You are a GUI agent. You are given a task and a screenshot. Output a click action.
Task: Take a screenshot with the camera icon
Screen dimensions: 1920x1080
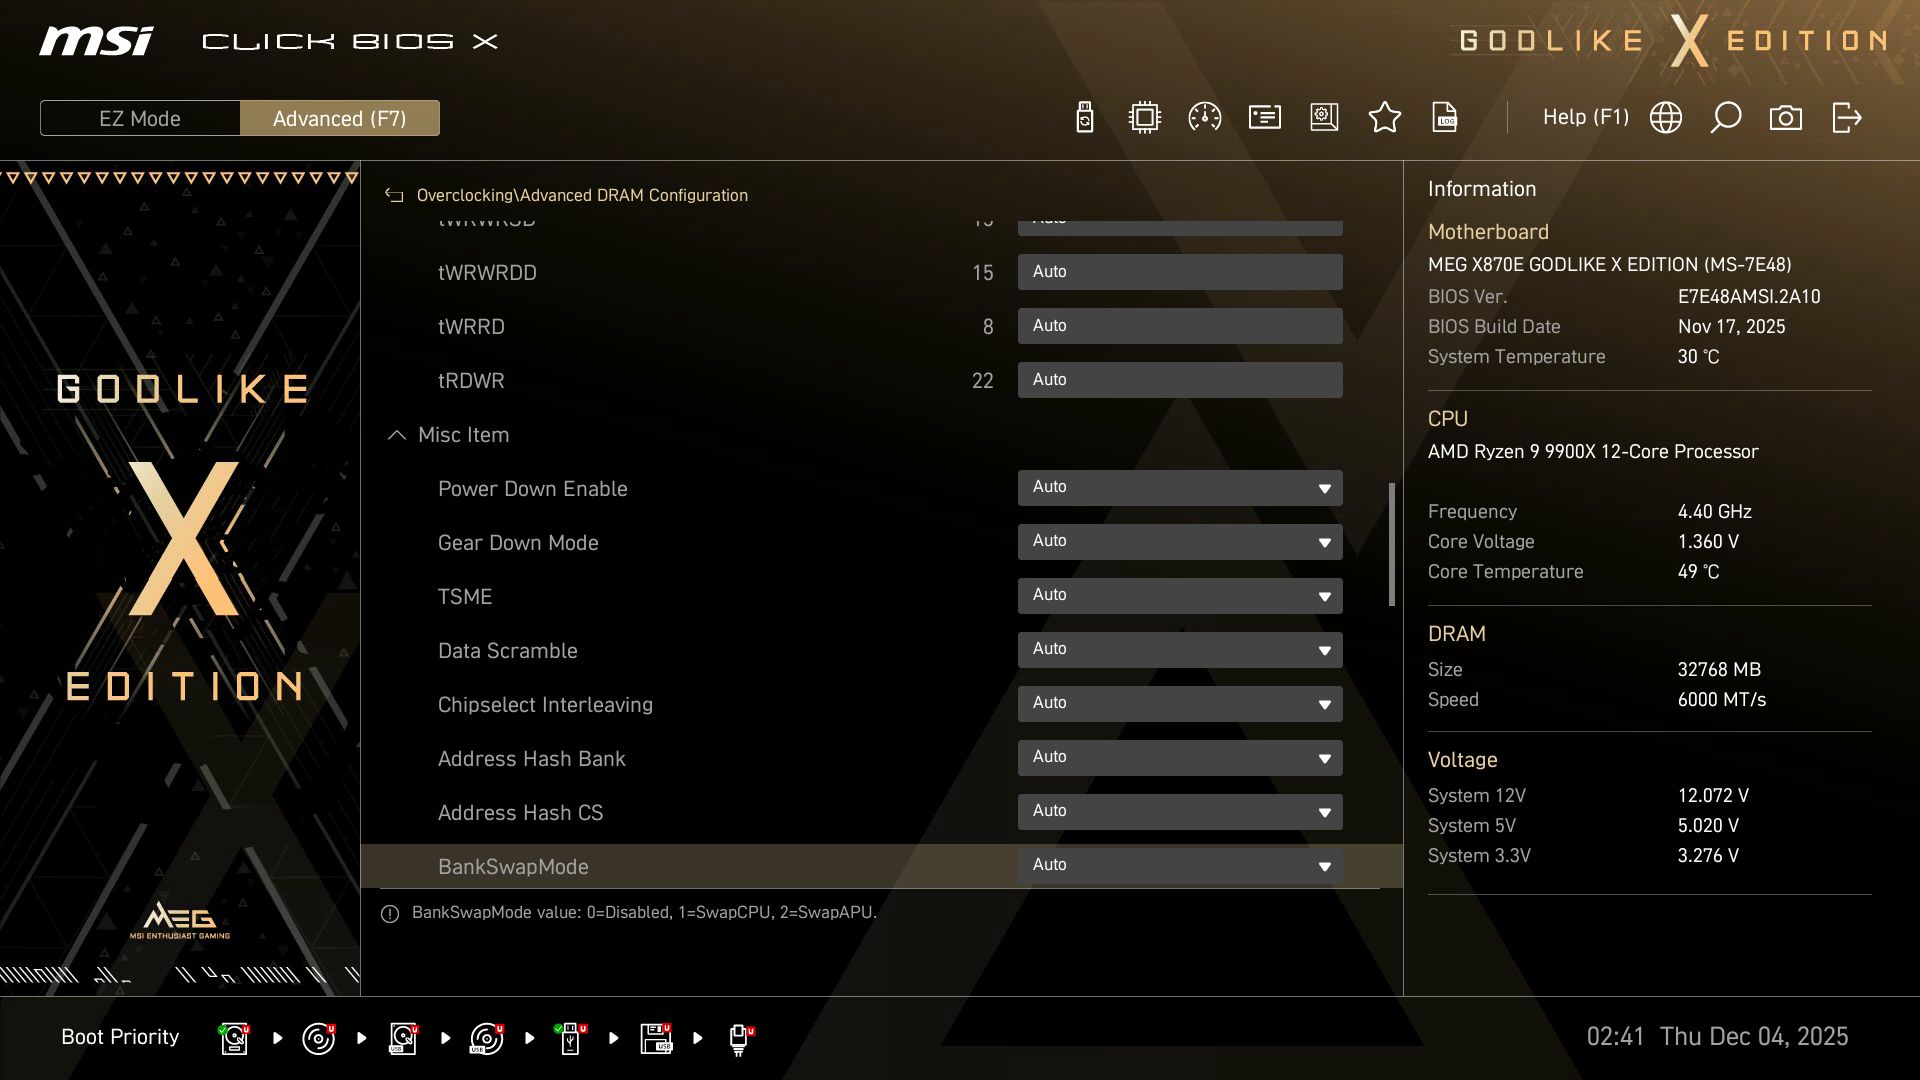(1786, 117)
